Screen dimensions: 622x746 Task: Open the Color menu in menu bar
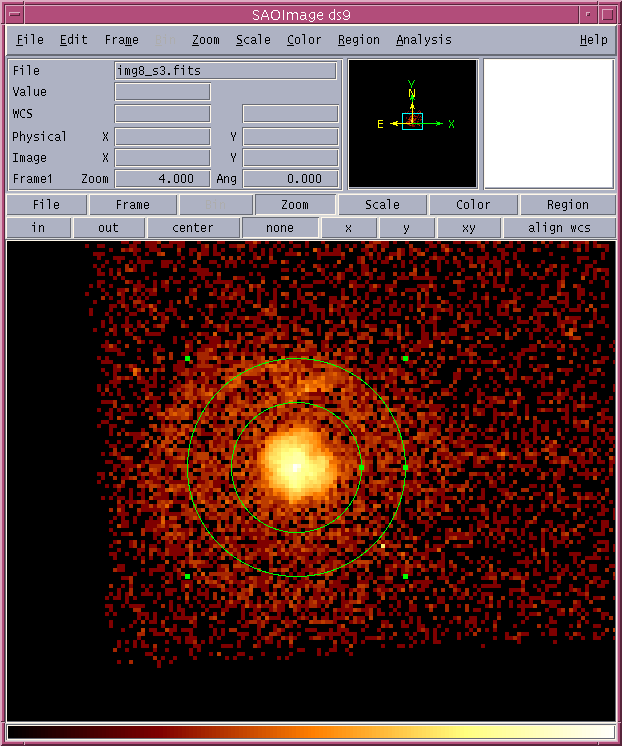[x=304, y=39]
